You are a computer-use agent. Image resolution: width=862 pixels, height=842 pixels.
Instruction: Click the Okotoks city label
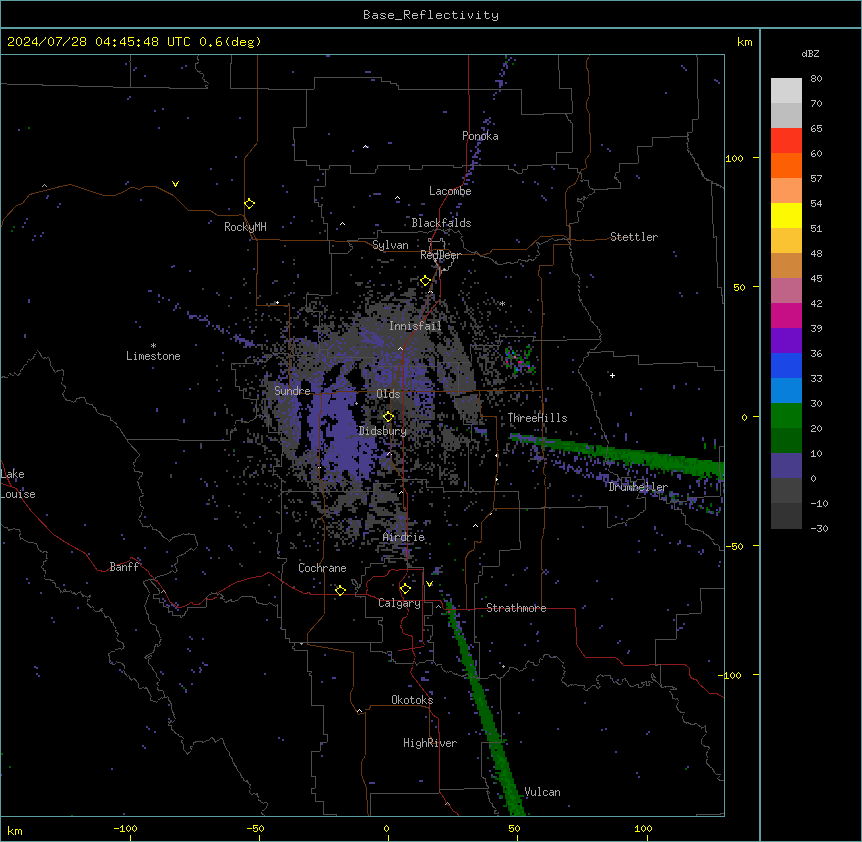tap(412, 700)
